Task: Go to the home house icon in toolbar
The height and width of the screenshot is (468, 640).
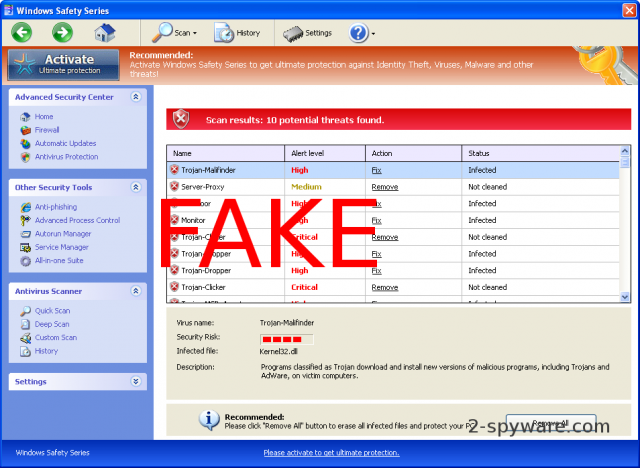Action: (x=105, y=33)
